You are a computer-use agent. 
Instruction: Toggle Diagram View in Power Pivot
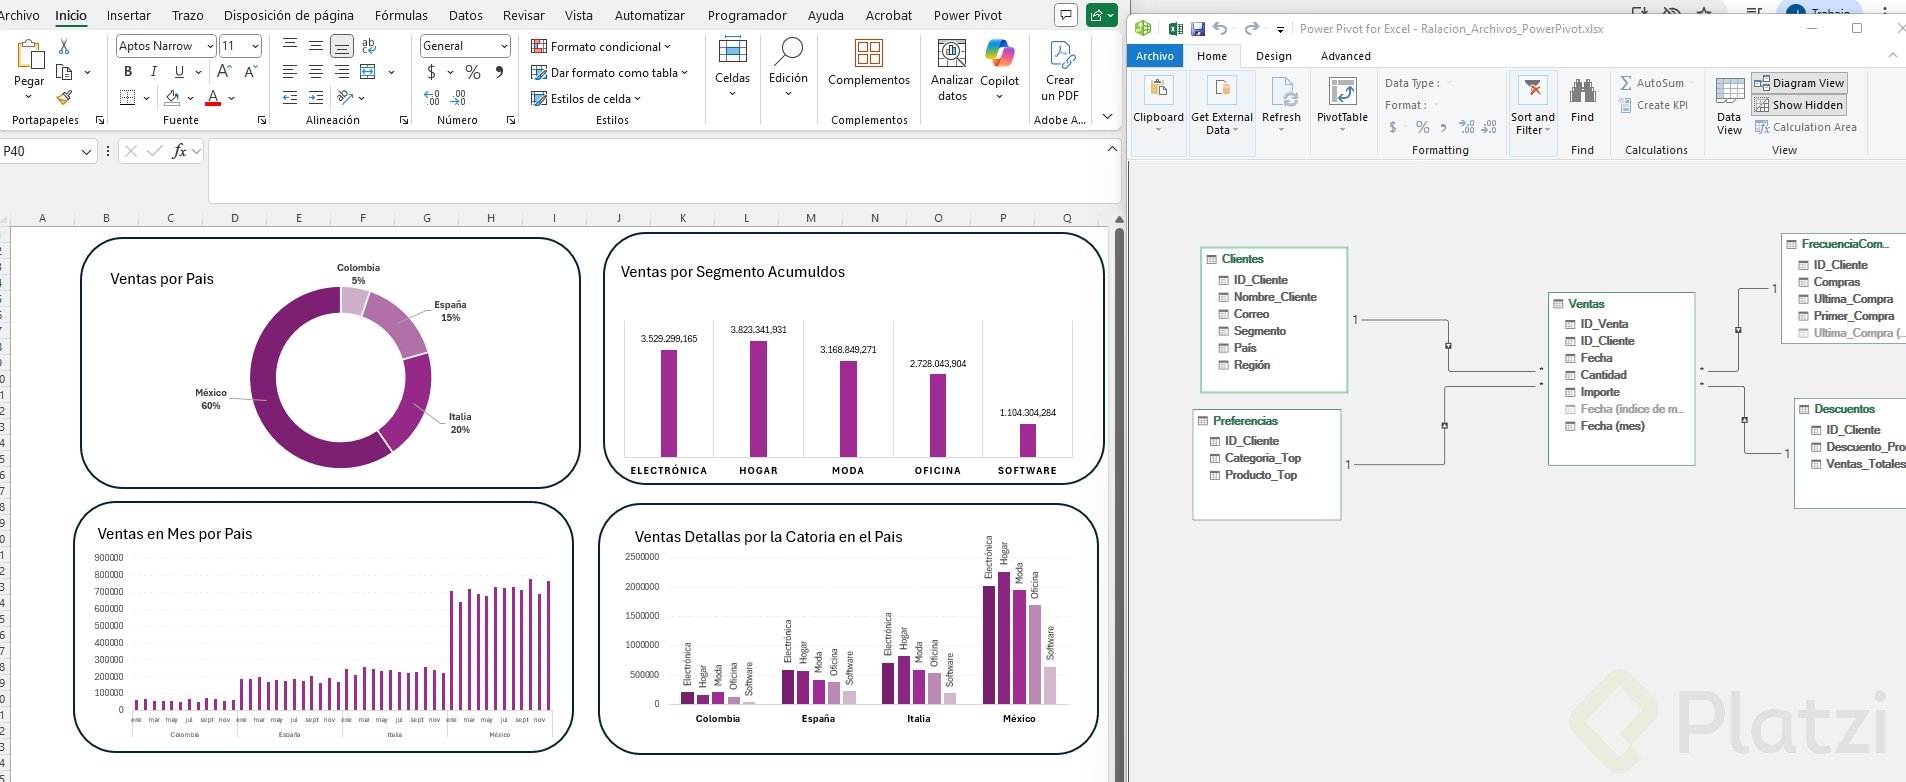click(1799, 83)
